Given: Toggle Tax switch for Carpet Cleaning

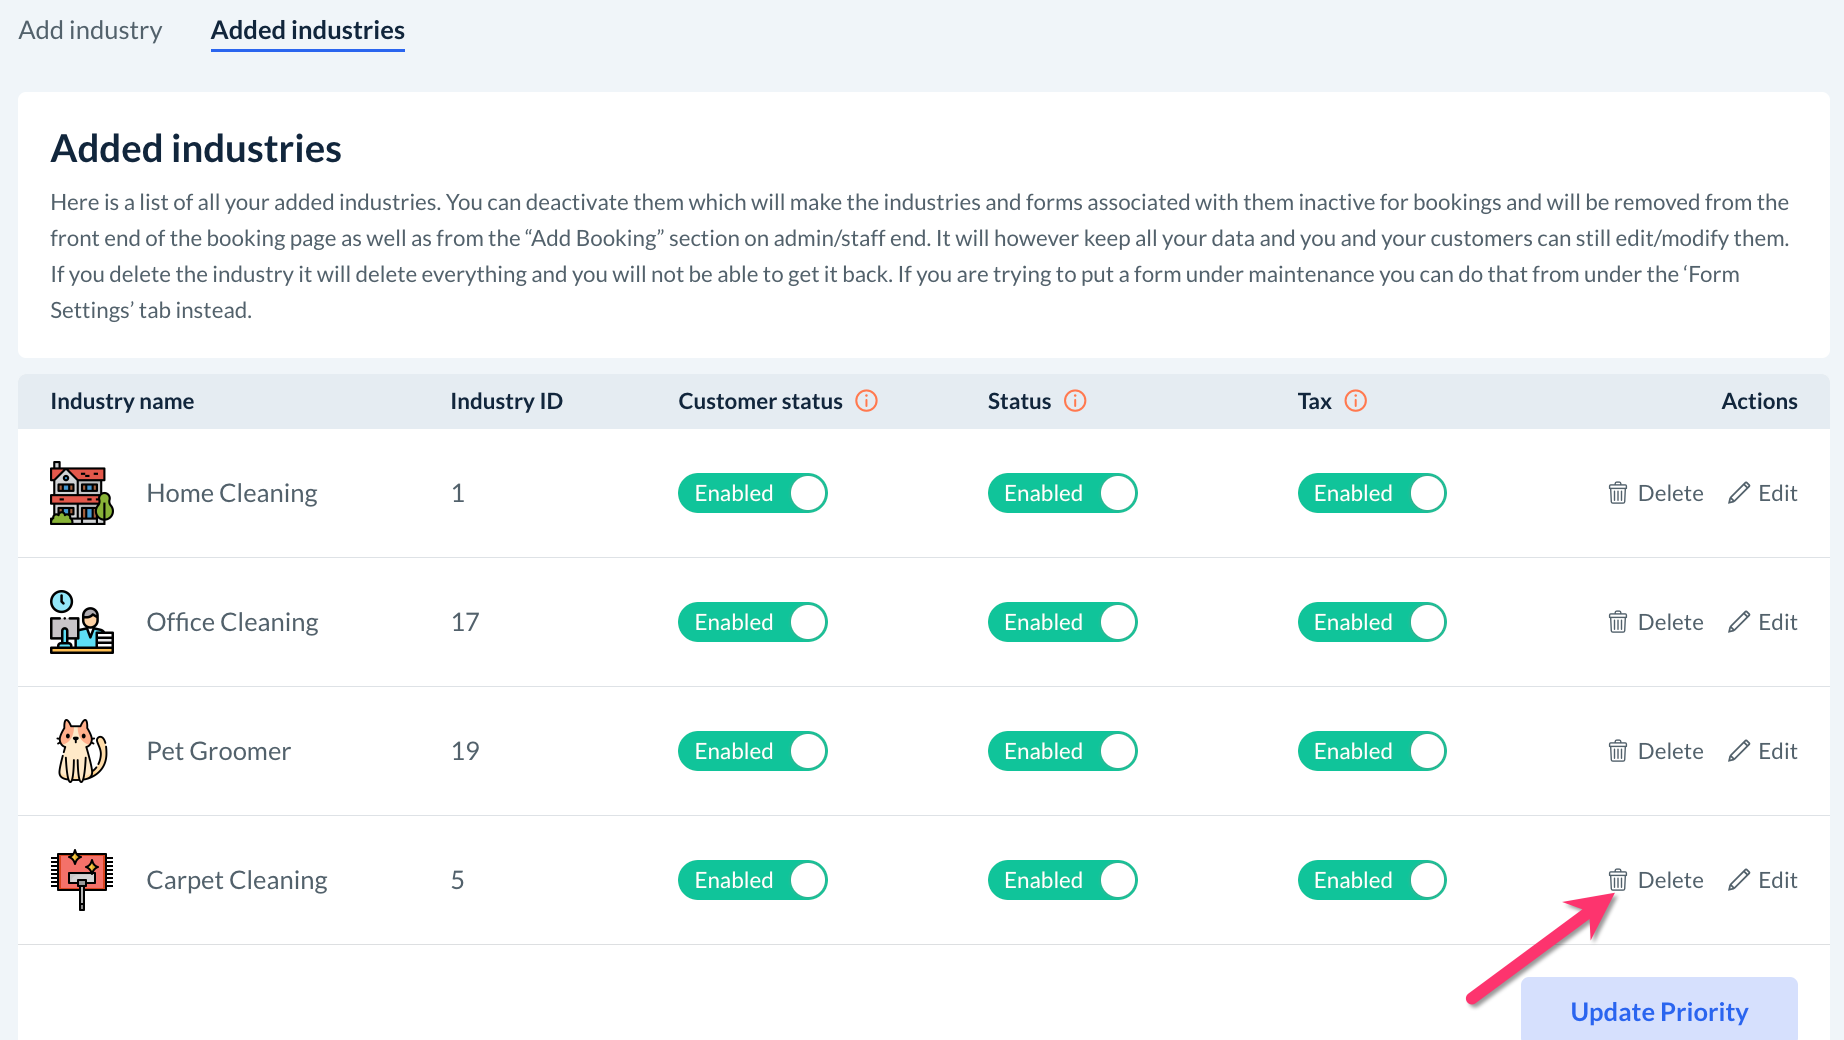Looking at the screenshot, I should click(x=1372, y=880).
